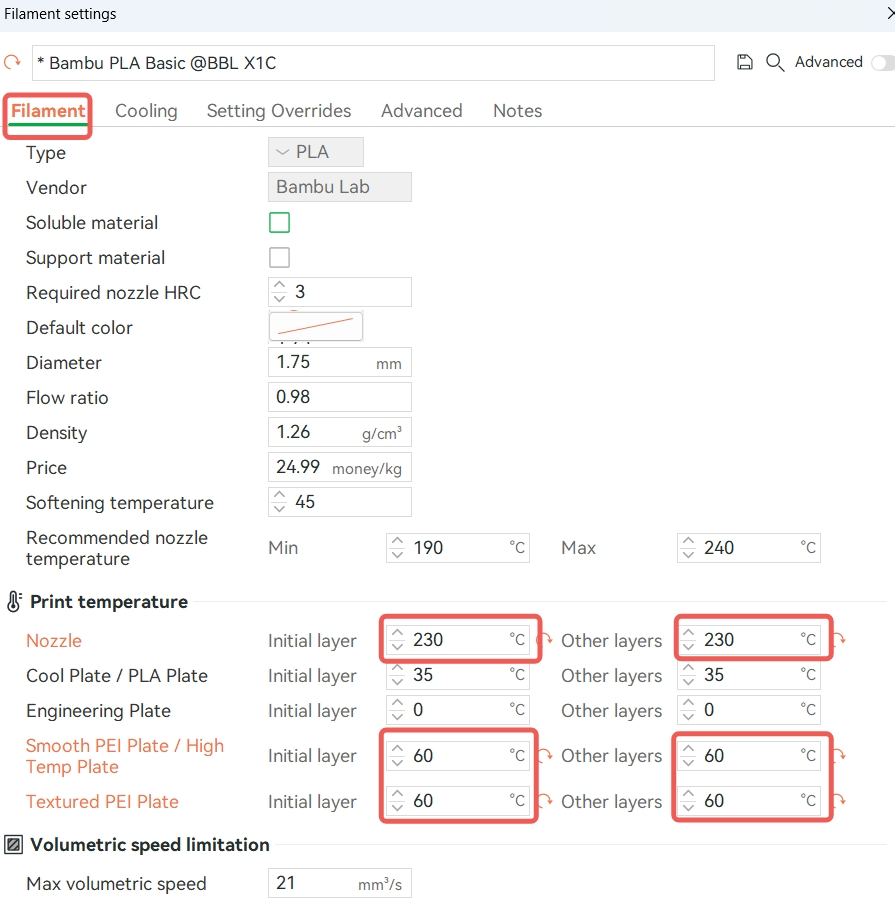
Task: Open the settings search magnifier
Action: click(775, 62)
